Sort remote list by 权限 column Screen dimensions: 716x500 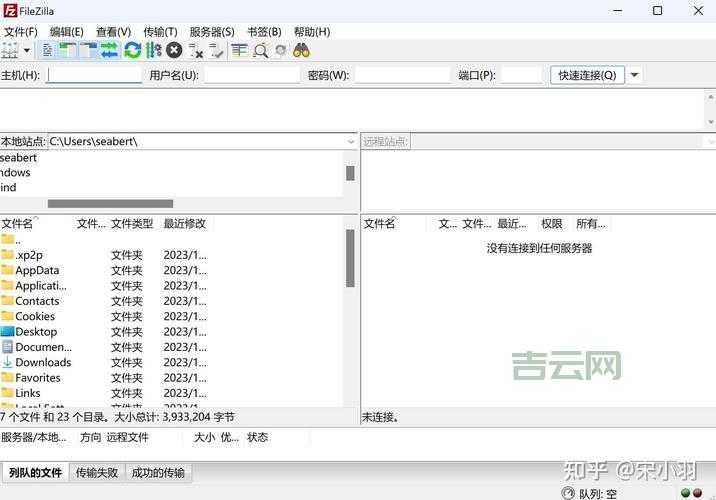(551, 224)
